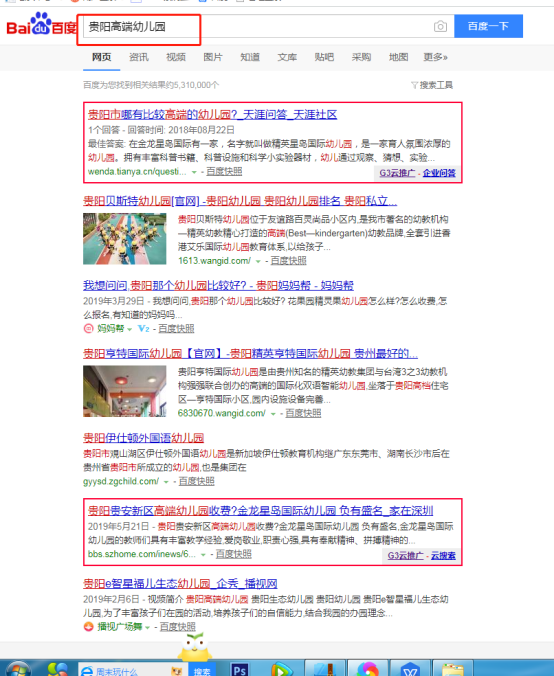554x676 pixels.
Task: Open 百度快照 for the 播视广场舞 result
Action: [x=178, y=627]
